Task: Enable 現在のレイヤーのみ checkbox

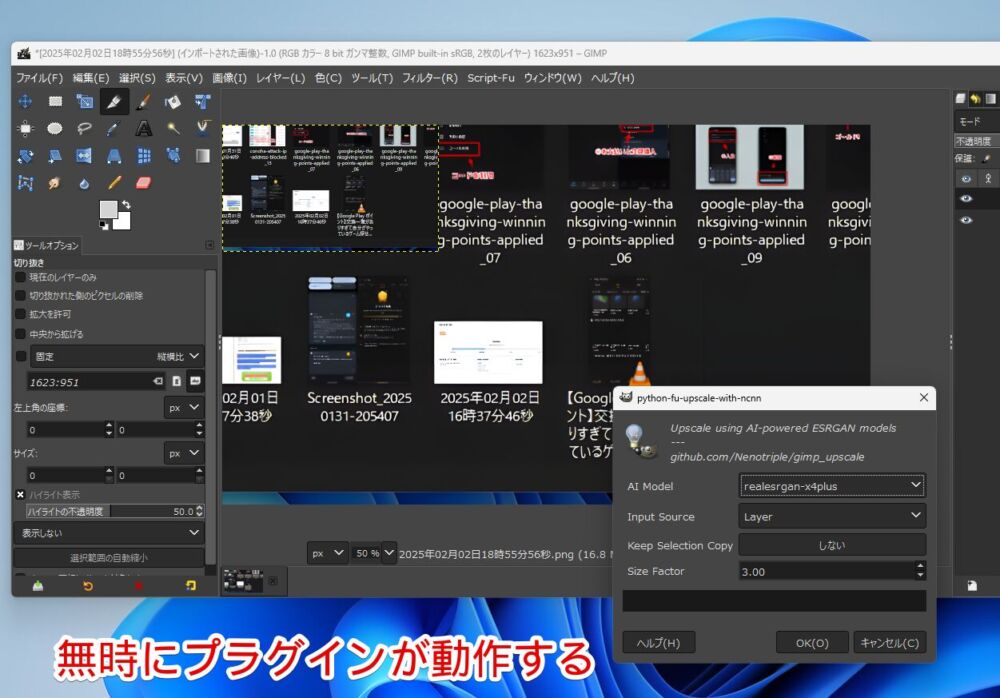Action: coord(20,278)
